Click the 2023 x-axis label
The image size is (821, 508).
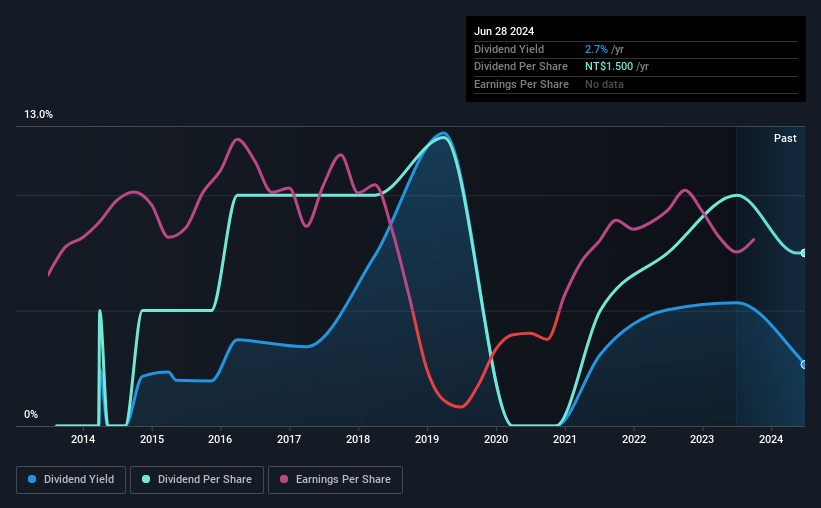click(702, 439)
